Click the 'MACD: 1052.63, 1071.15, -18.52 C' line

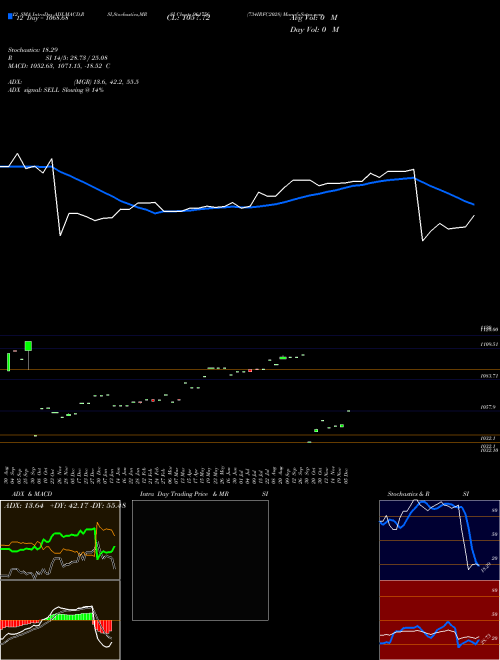tap(59, 66)
